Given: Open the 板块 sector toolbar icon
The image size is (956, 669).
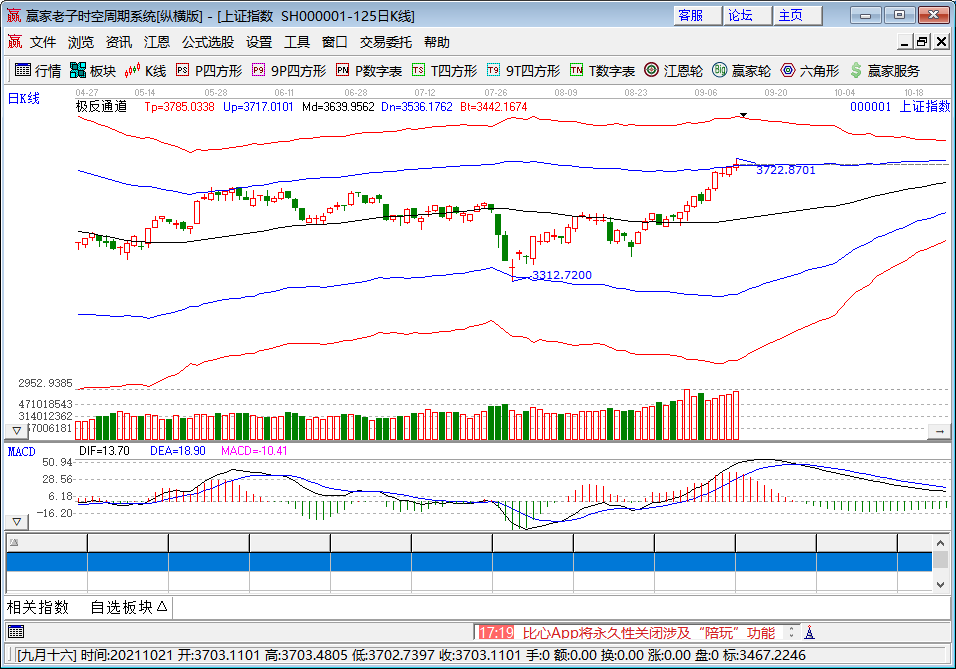Looking at the screenshot, I should [93, 71].
